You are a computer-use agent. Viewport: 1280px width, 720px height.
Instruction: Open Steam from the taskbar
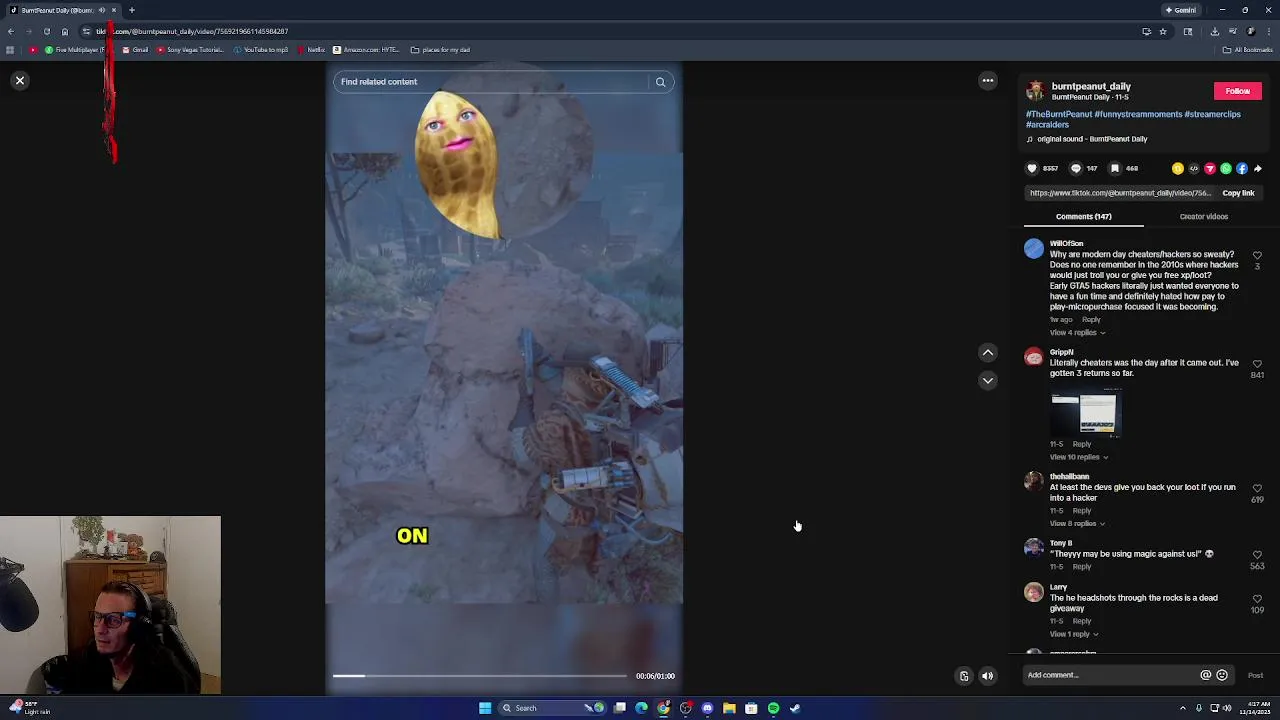pos(795,708)
